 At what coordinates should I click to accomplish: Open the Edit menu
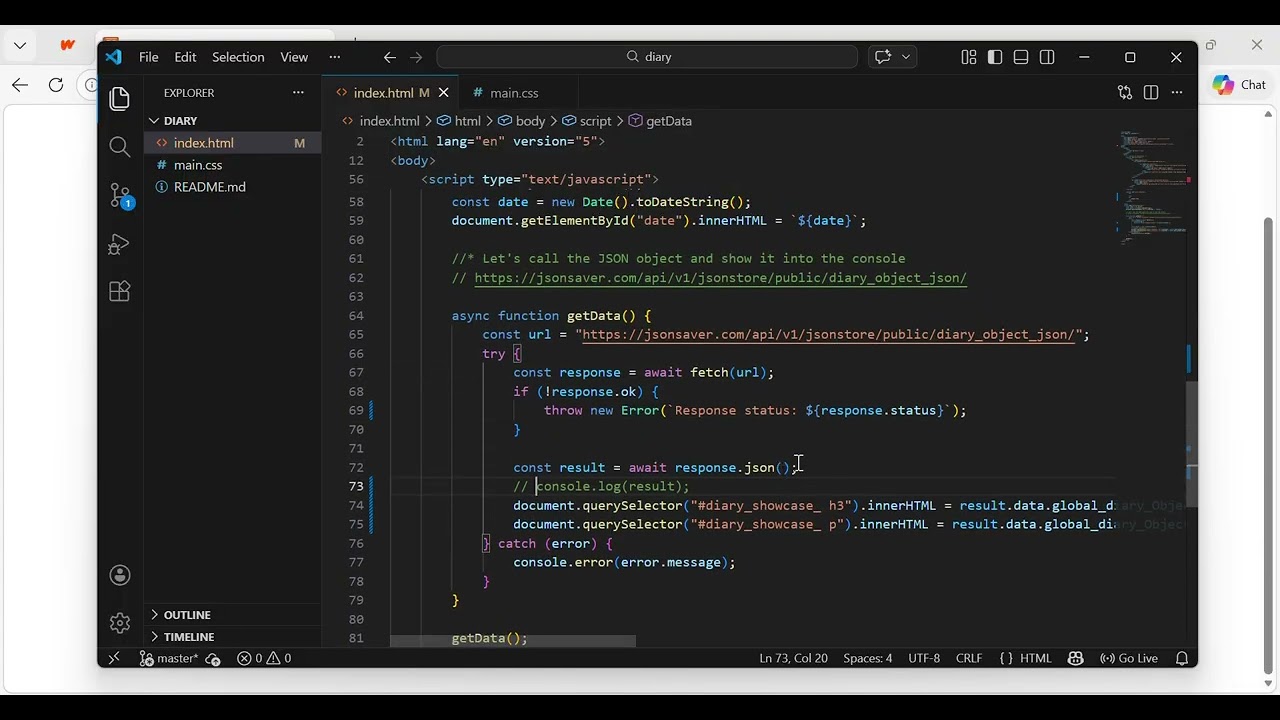[185, 57]
